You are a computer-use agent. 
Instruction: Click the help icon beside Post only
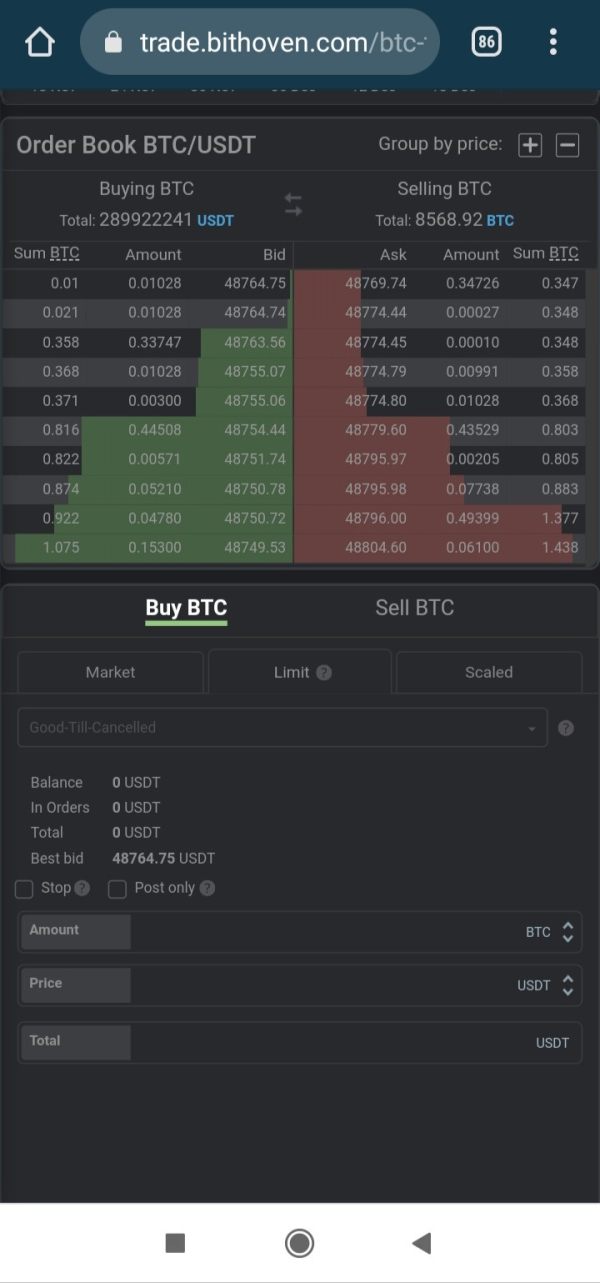[207, 888]
